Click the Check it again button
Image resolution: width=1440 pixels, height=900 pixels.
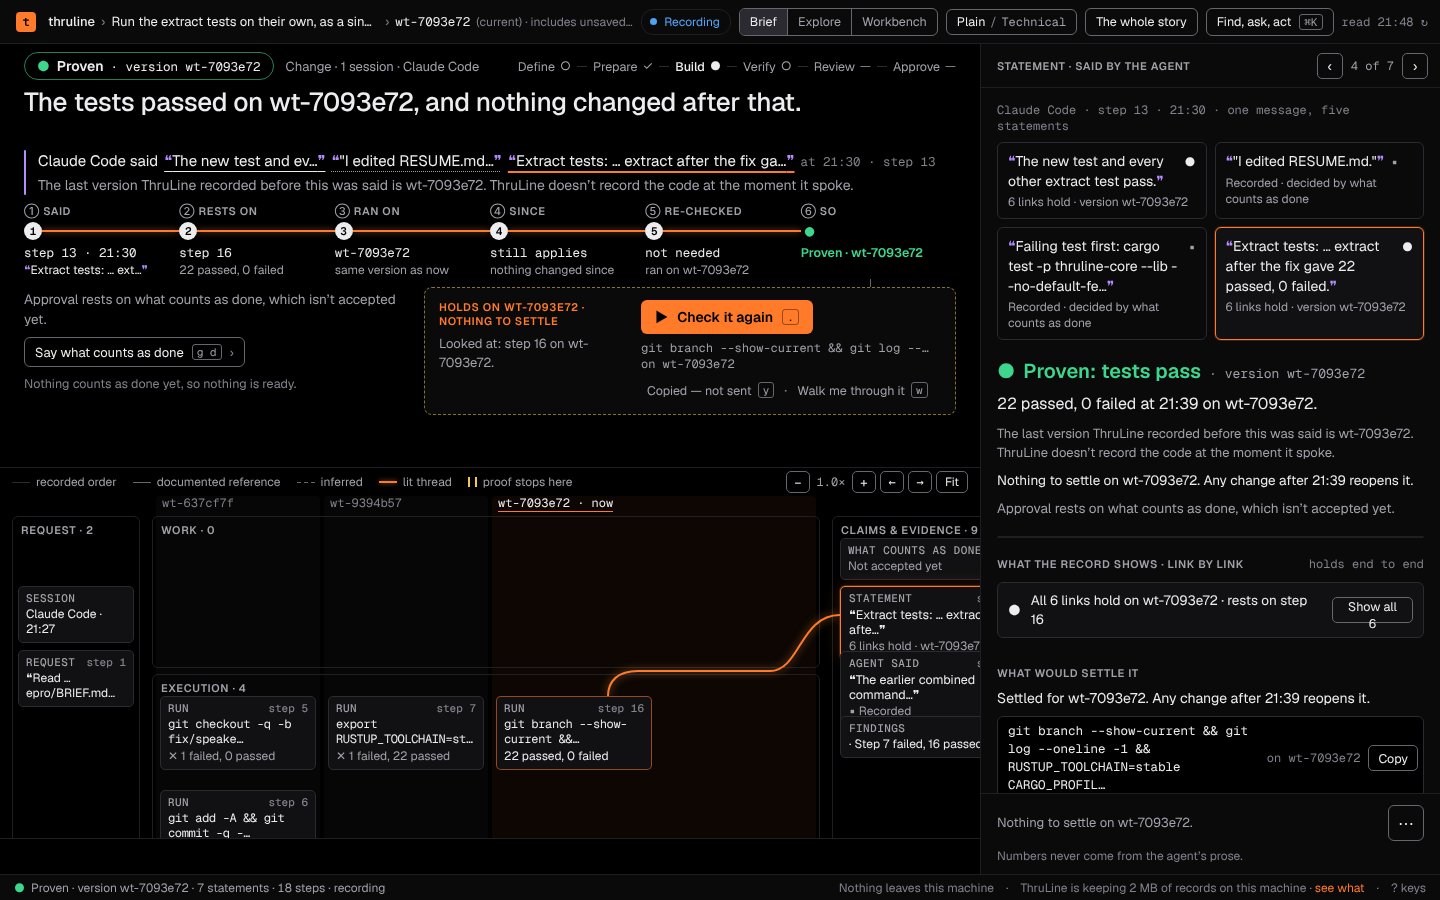(727, 317)
